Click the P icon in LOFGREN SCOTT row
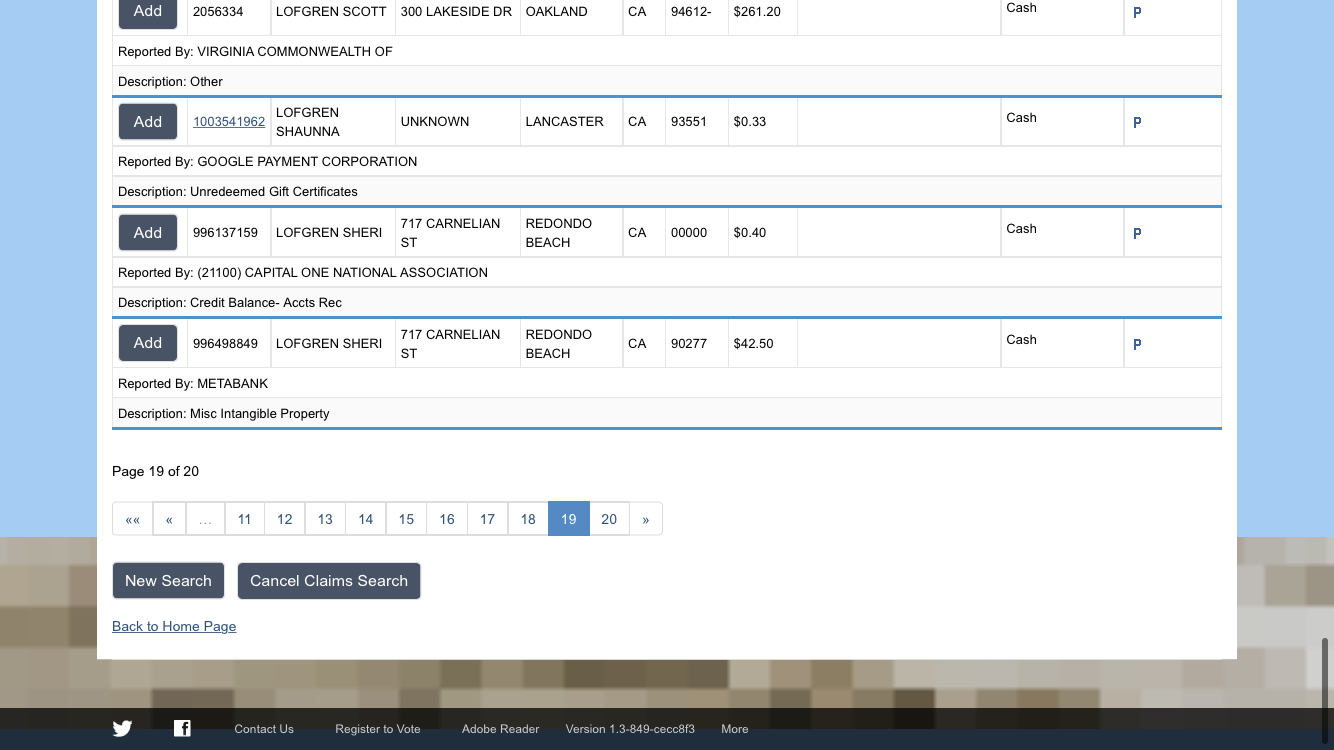The height and width of the screenshot is (750, 1334). 1137,13
